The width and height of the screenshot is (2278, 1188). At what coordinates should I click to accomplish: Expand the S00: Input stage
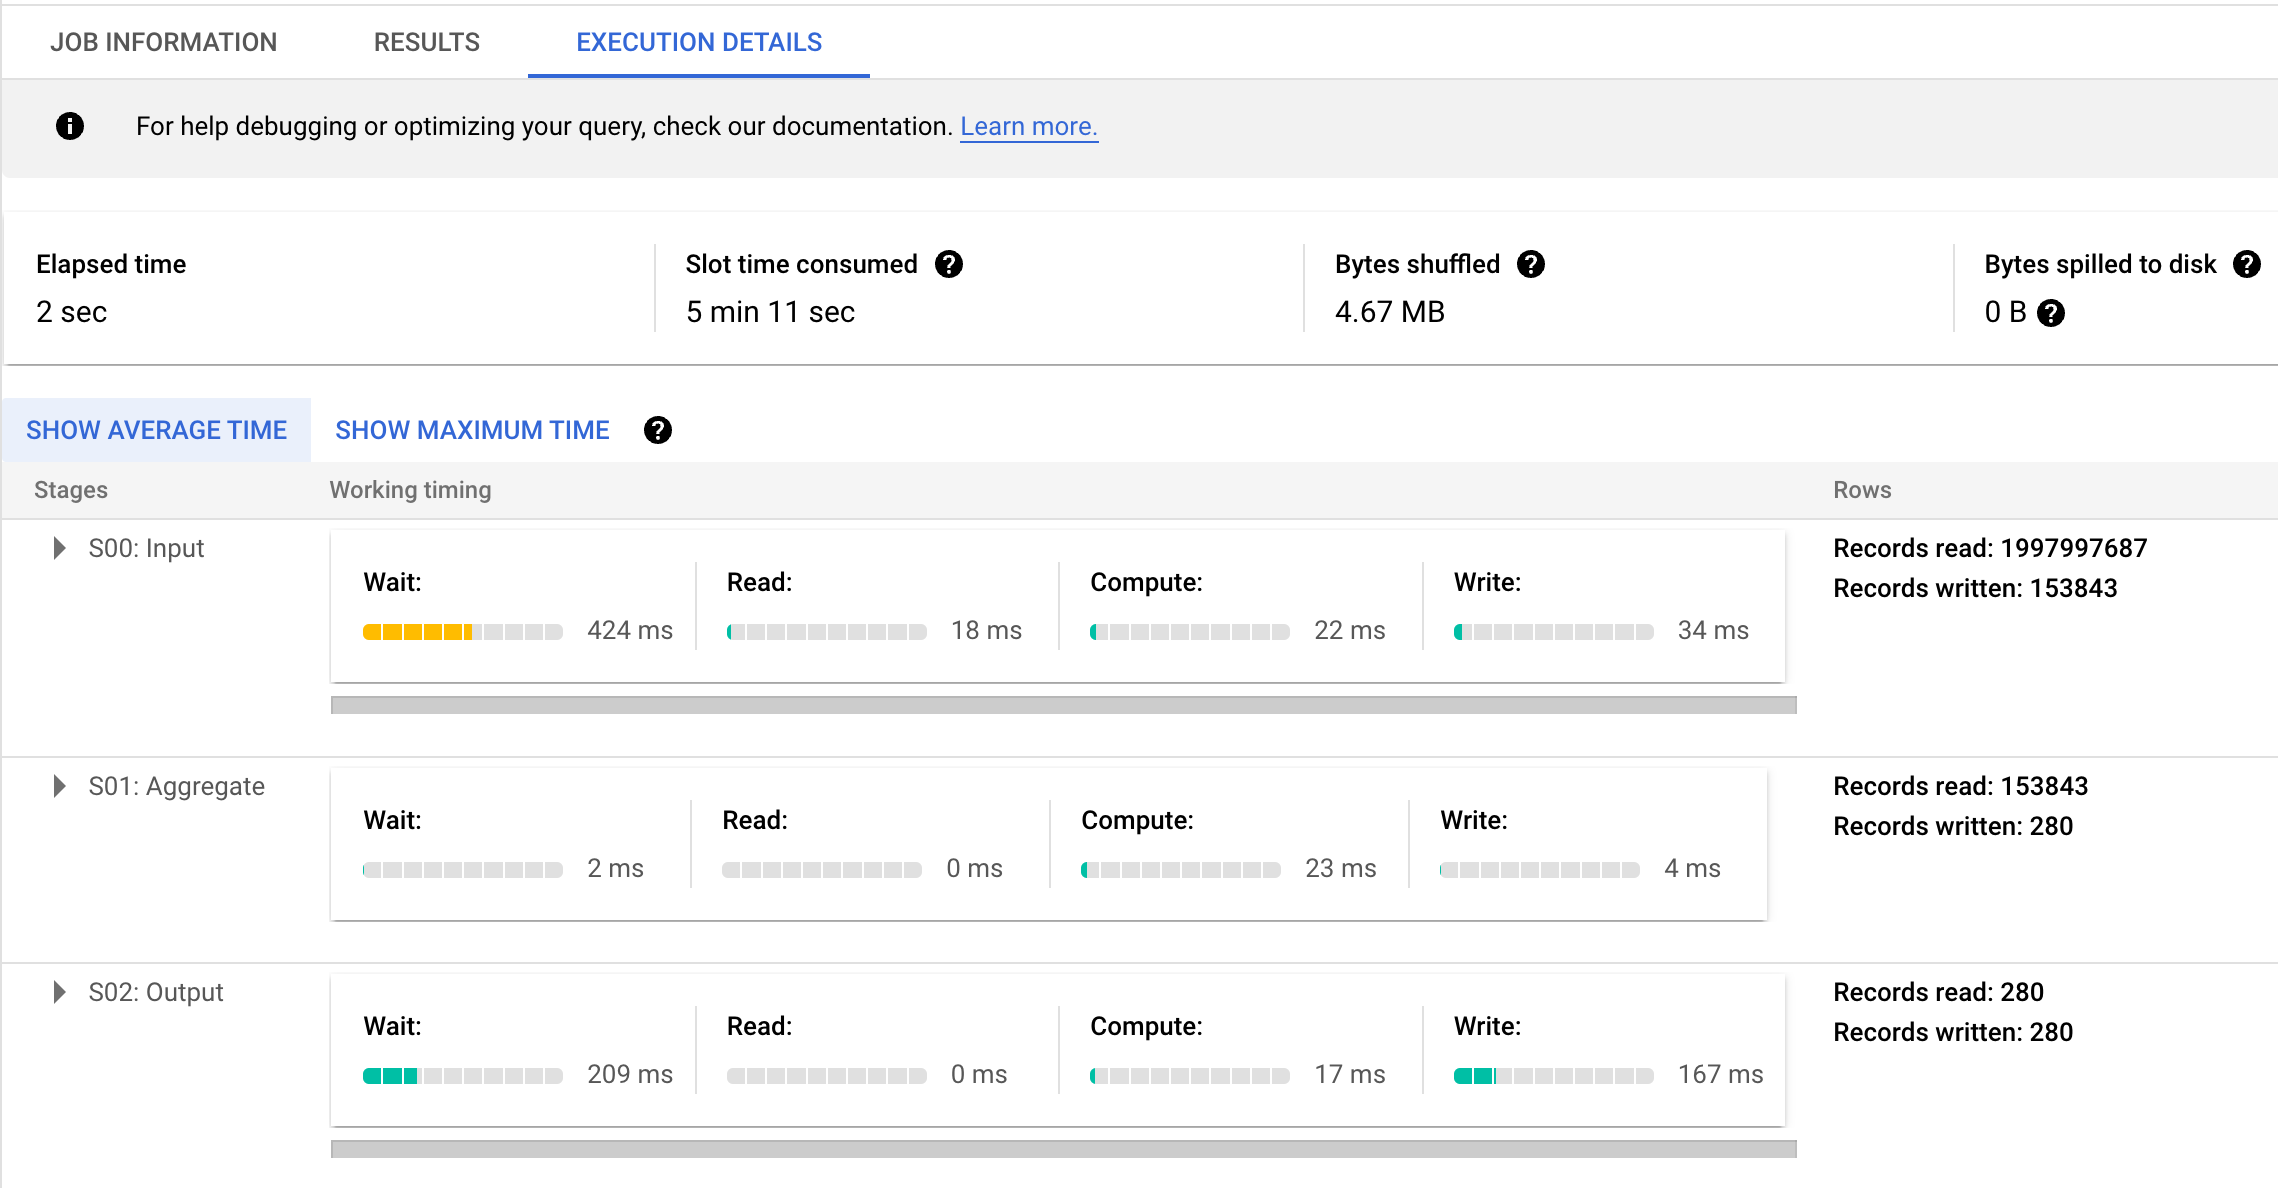tap(59, 548)
